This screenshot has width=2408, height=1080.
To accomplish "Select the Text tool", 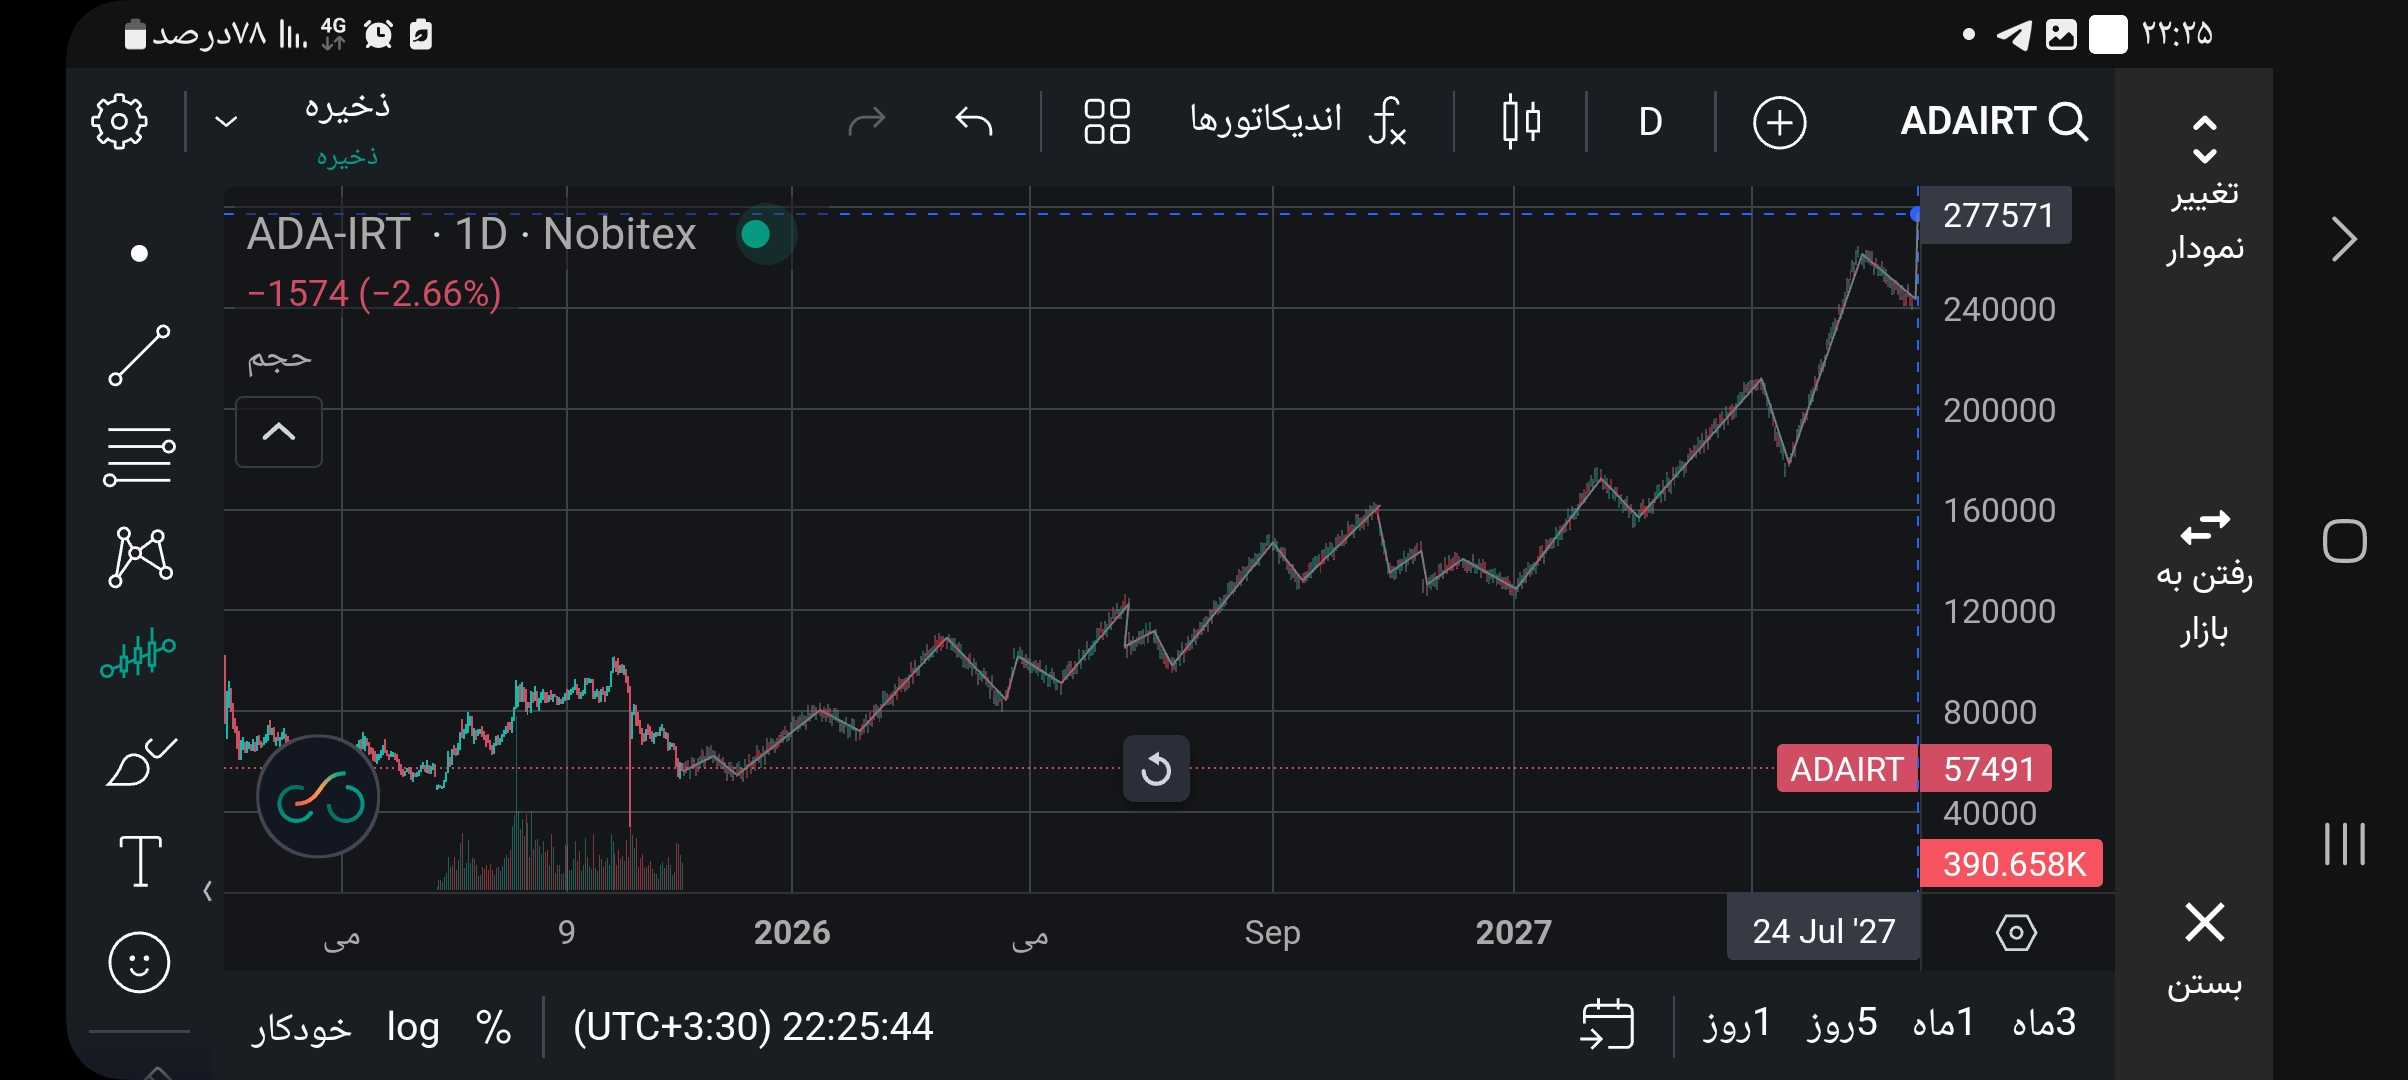I will click(x=140, y=861).
